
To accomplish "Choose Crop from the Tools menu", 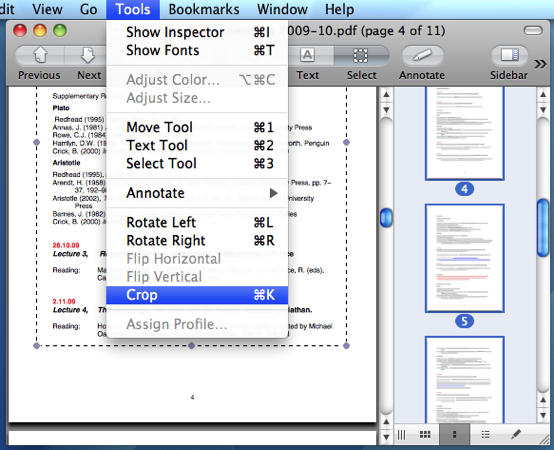I will point(197,295).
